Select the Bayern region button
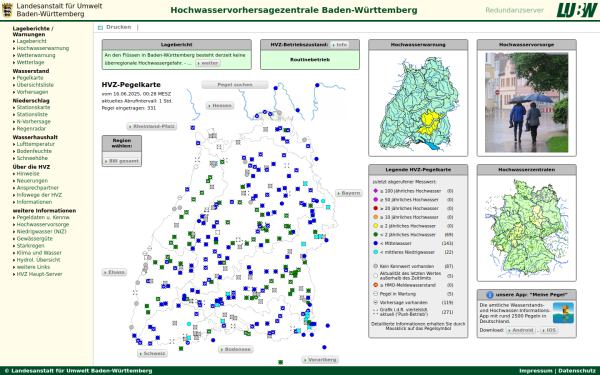Viewport: 600px width, 375px height. click(x=349, y=193)
